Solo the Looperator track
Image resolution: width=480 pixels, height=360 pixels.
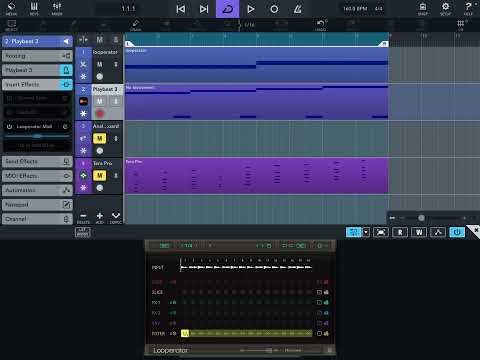[x=116, y=64]
